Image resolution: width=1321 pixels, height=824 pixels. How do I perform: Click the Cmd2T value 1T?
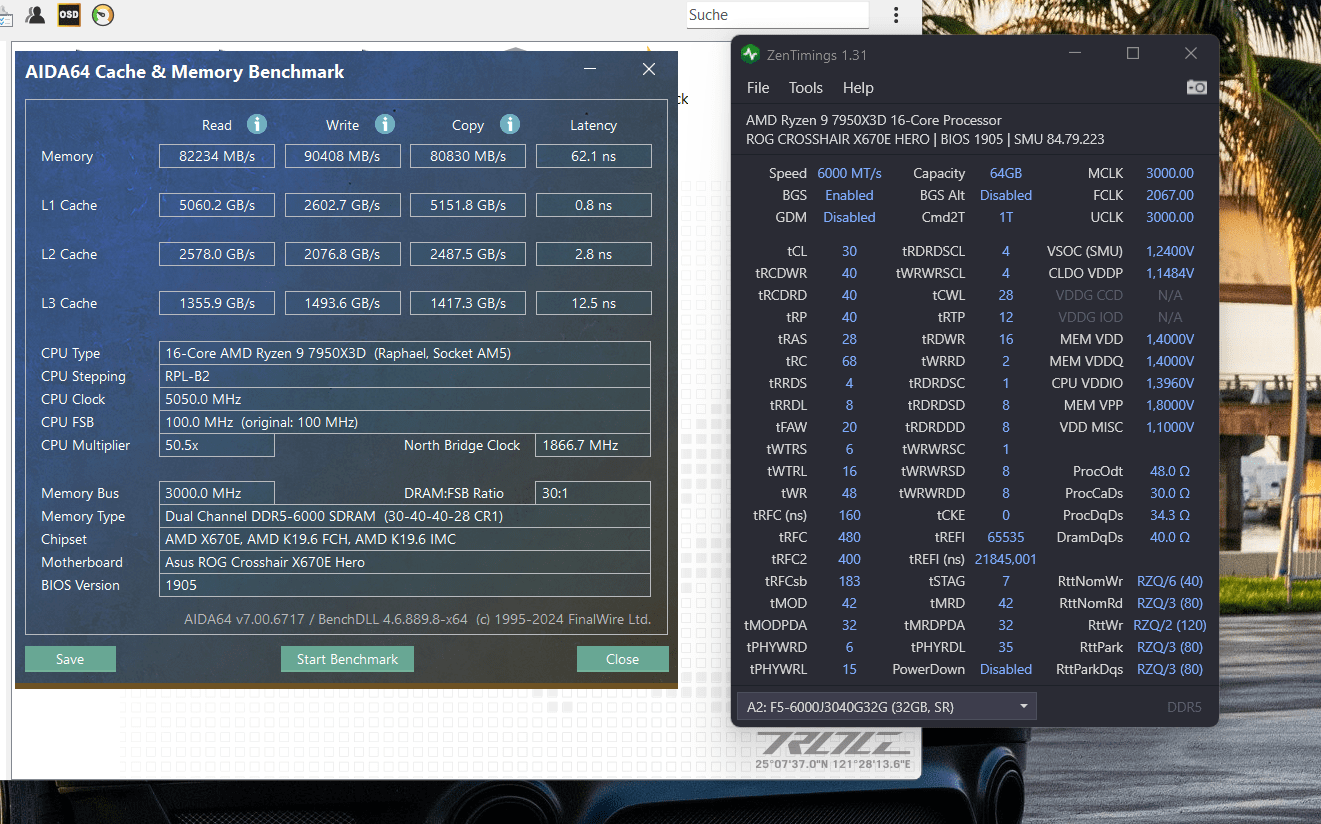coord(1005,217)
